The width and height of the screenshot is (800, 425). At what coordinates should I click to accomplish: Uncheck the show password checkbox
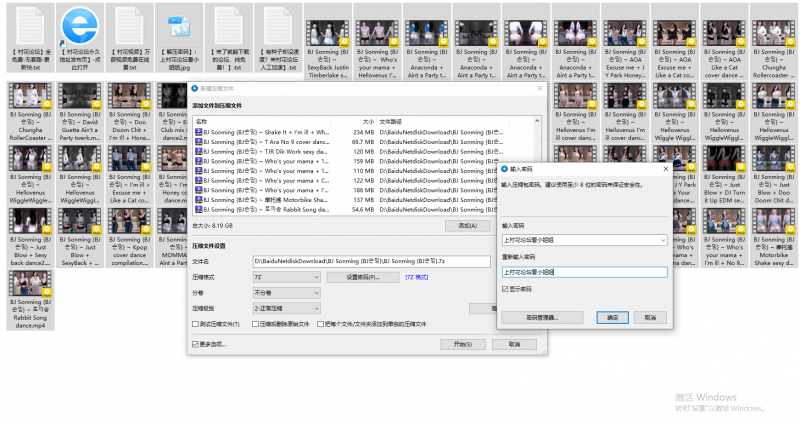pos(505,288)
